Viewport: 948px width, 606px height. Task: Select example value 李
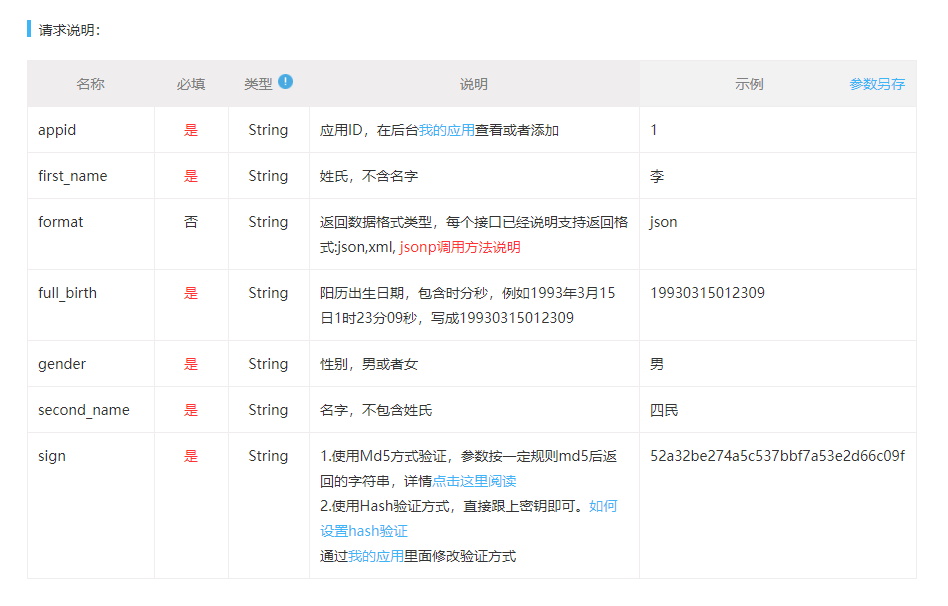(x=657, y=176)
